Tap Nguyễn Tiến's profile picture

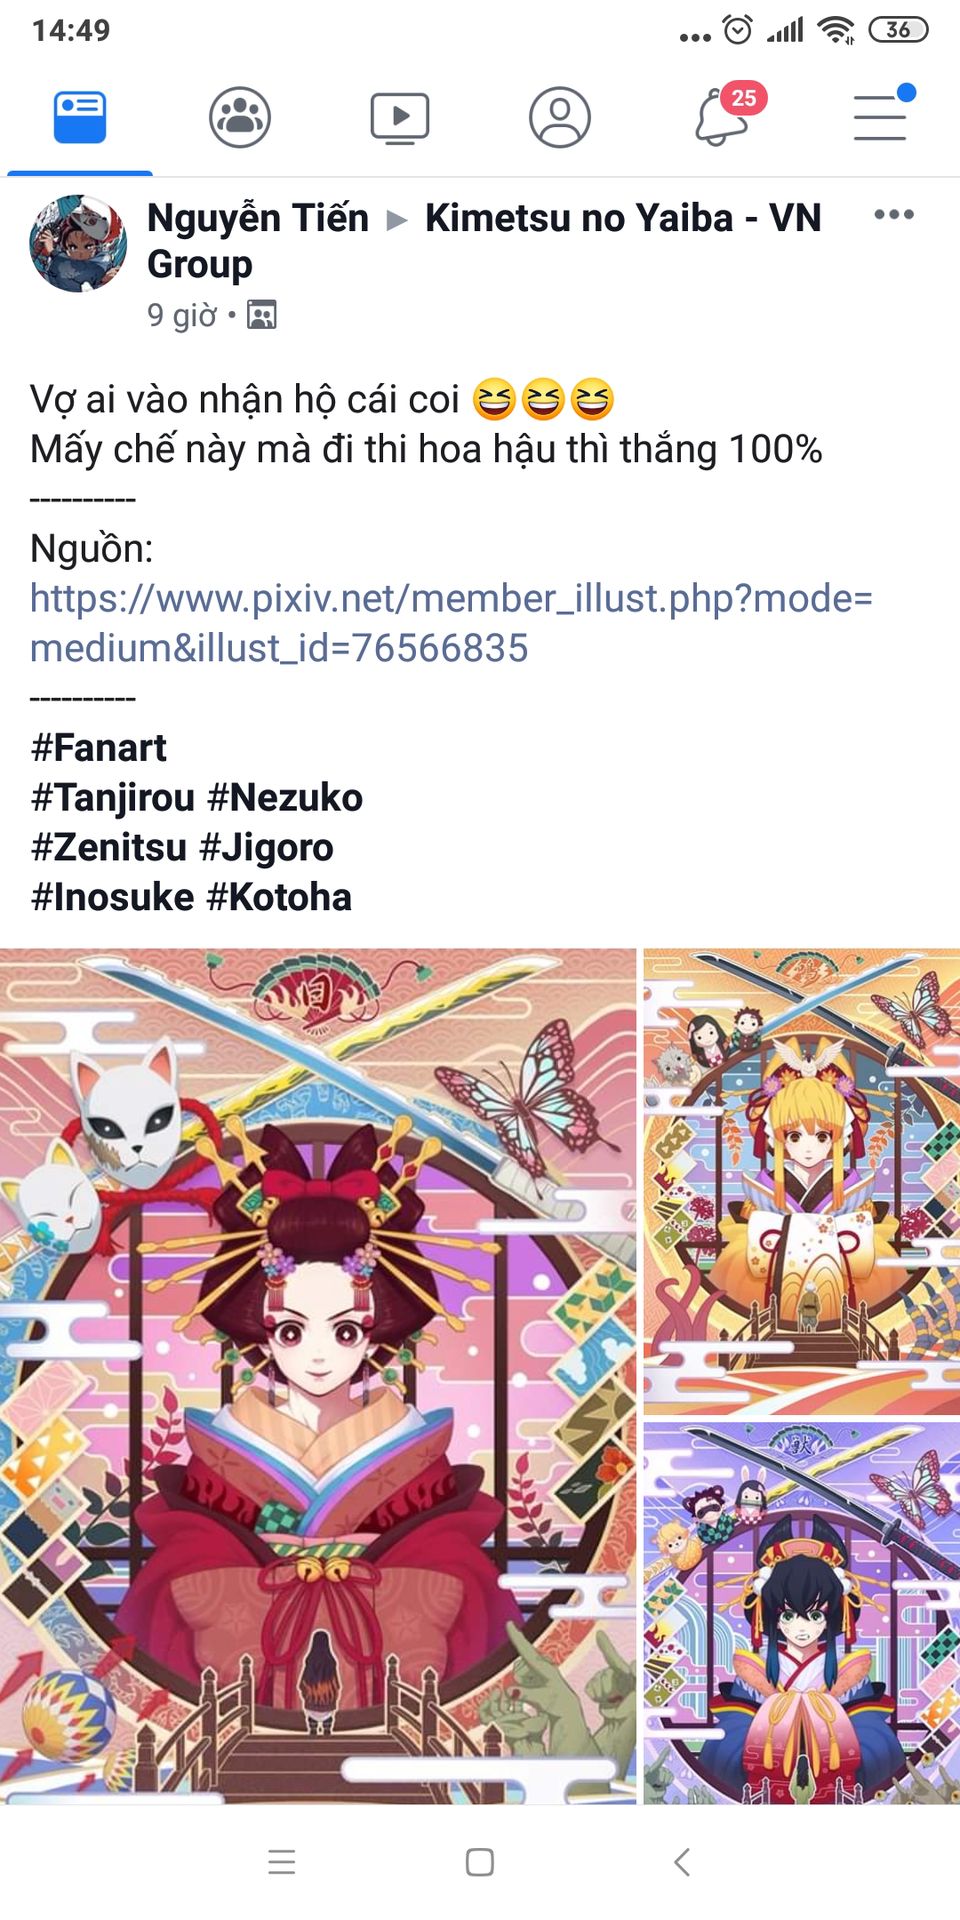(78, 244)
